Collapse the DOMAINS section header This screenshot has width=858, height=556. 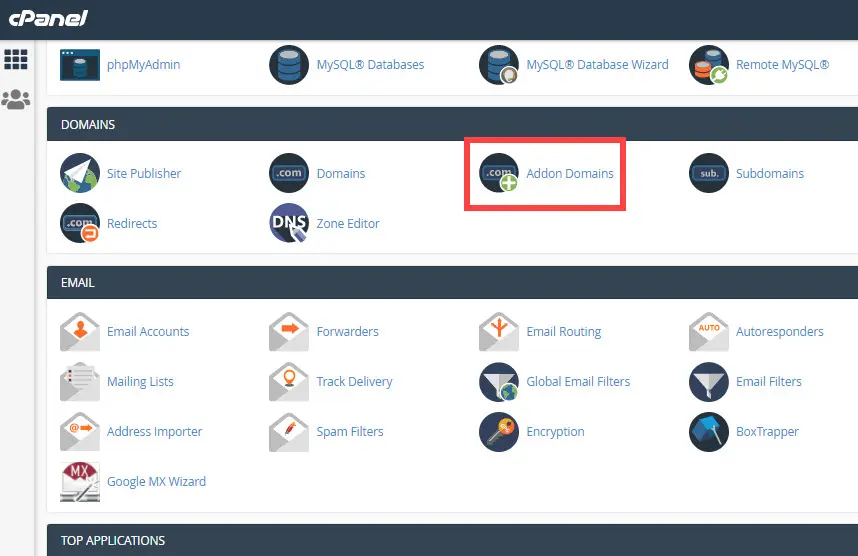click(x=452, y=124)
